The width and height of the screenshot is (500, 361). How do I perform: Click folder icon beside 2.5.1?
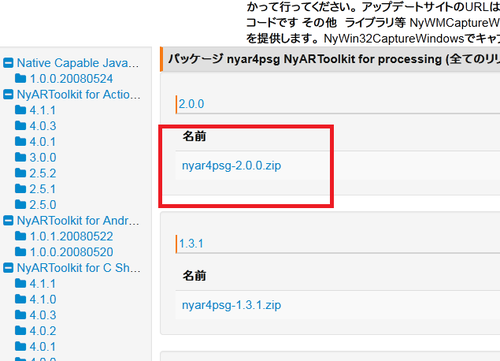(21, 189)
